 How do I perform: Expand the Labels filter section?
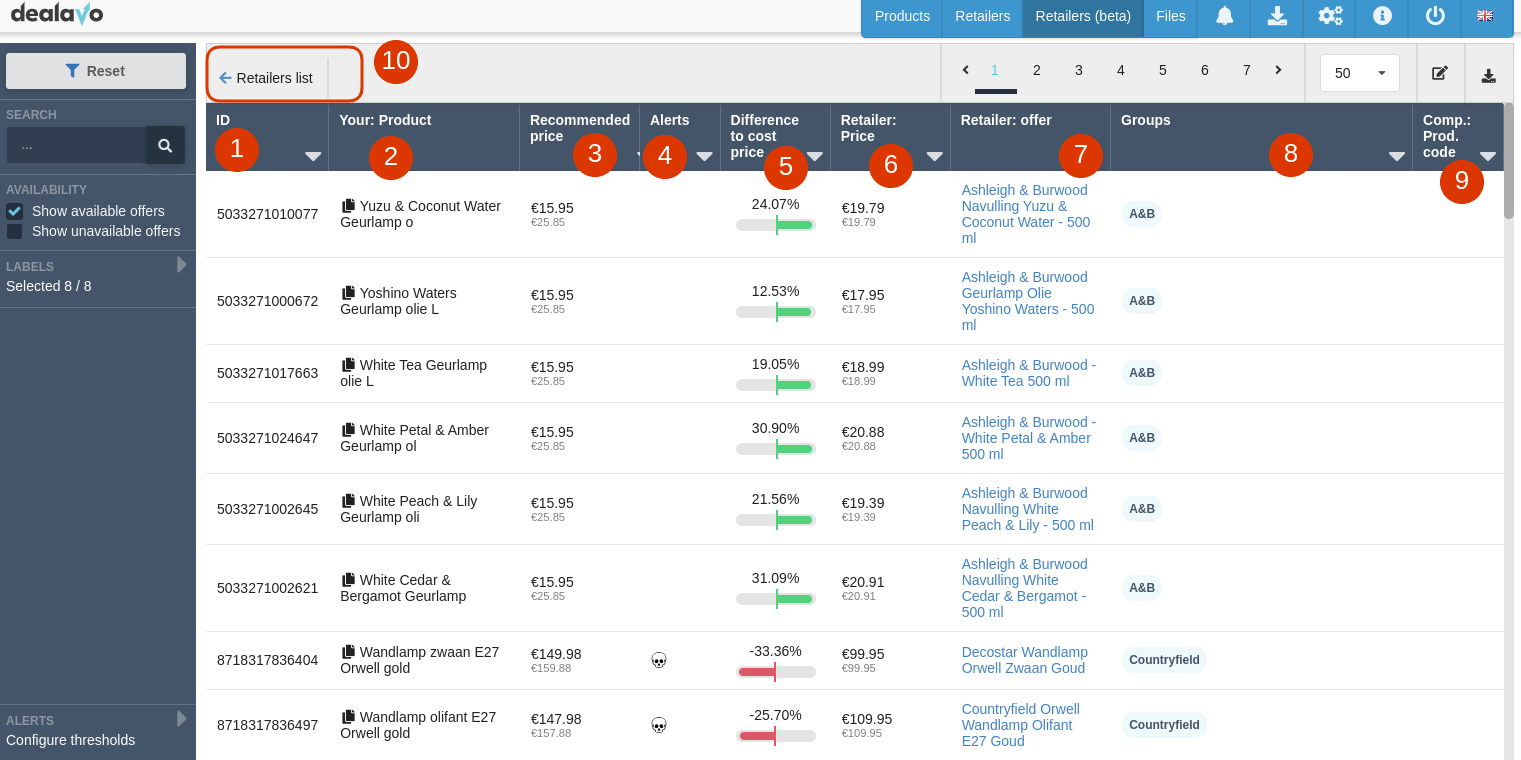click(x=182, y=265)
